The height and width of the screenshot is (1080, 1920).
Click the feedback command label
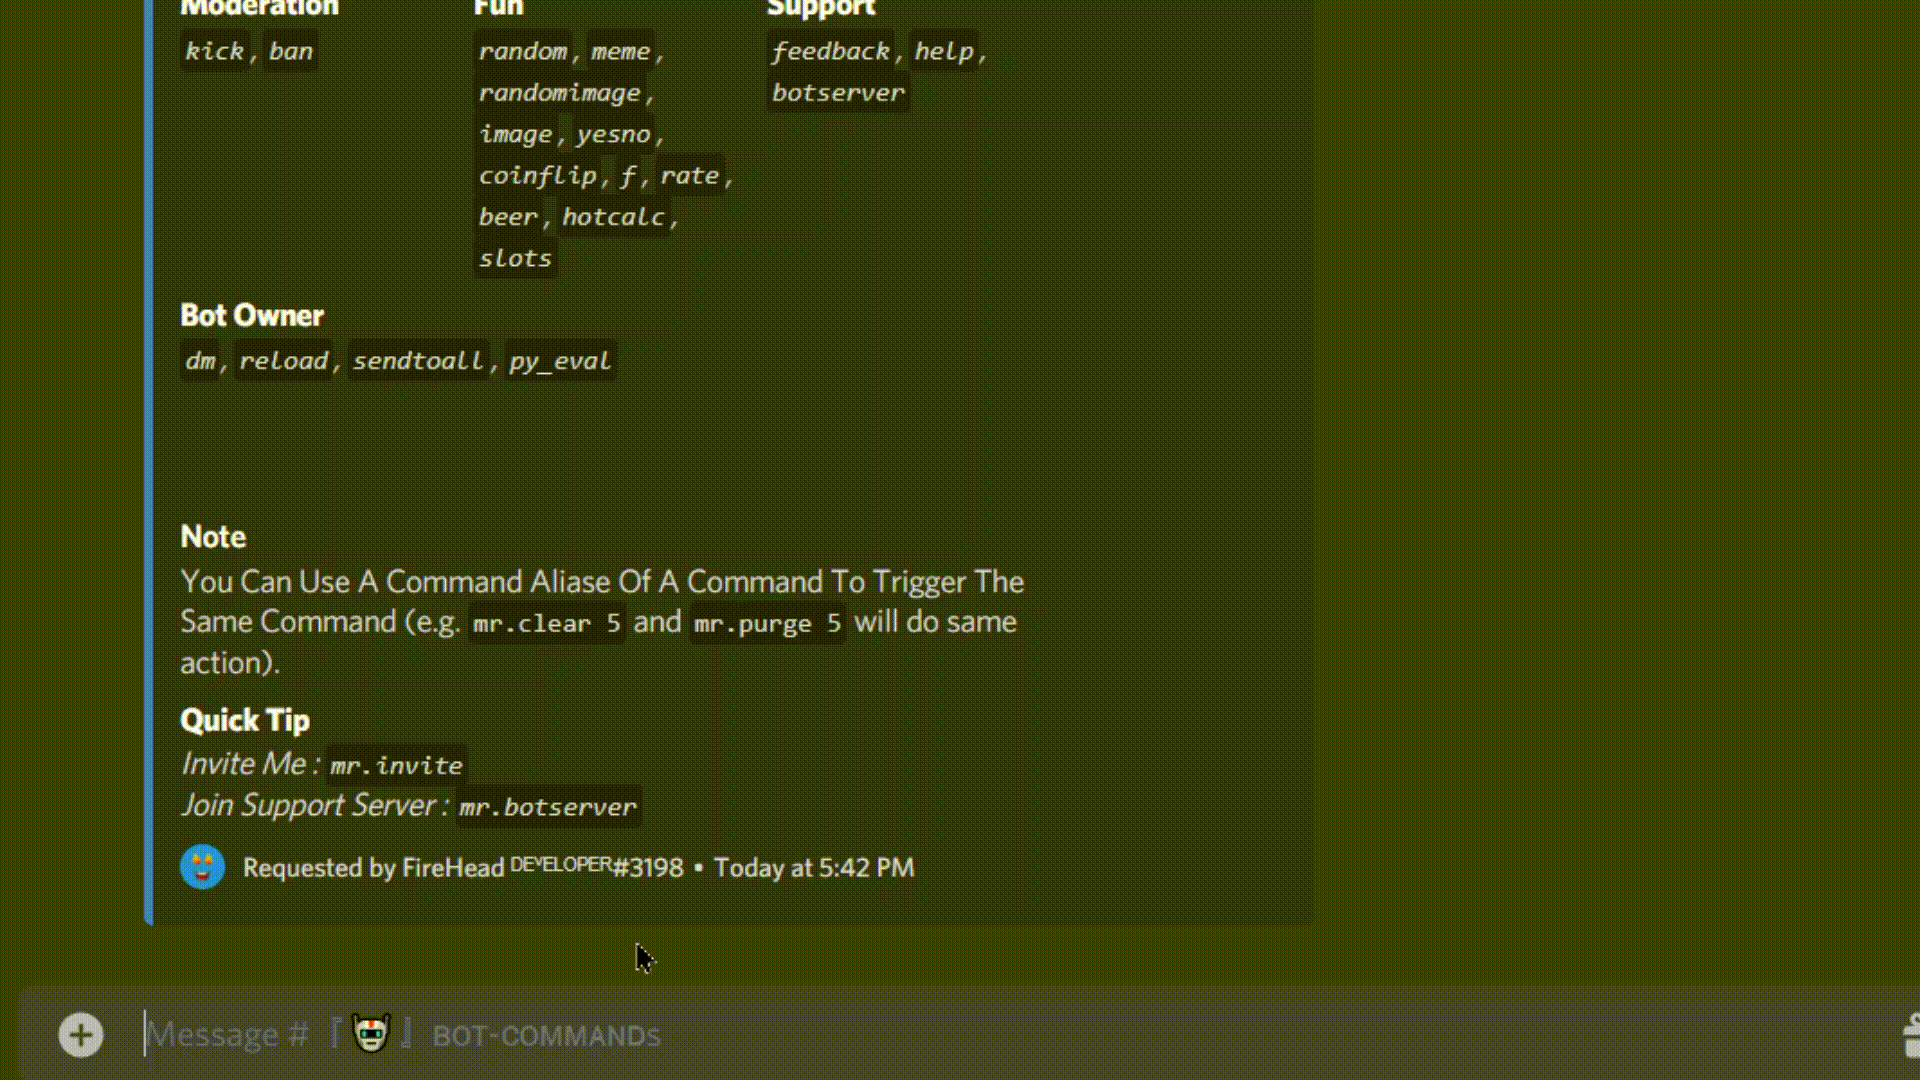(830, 51)
